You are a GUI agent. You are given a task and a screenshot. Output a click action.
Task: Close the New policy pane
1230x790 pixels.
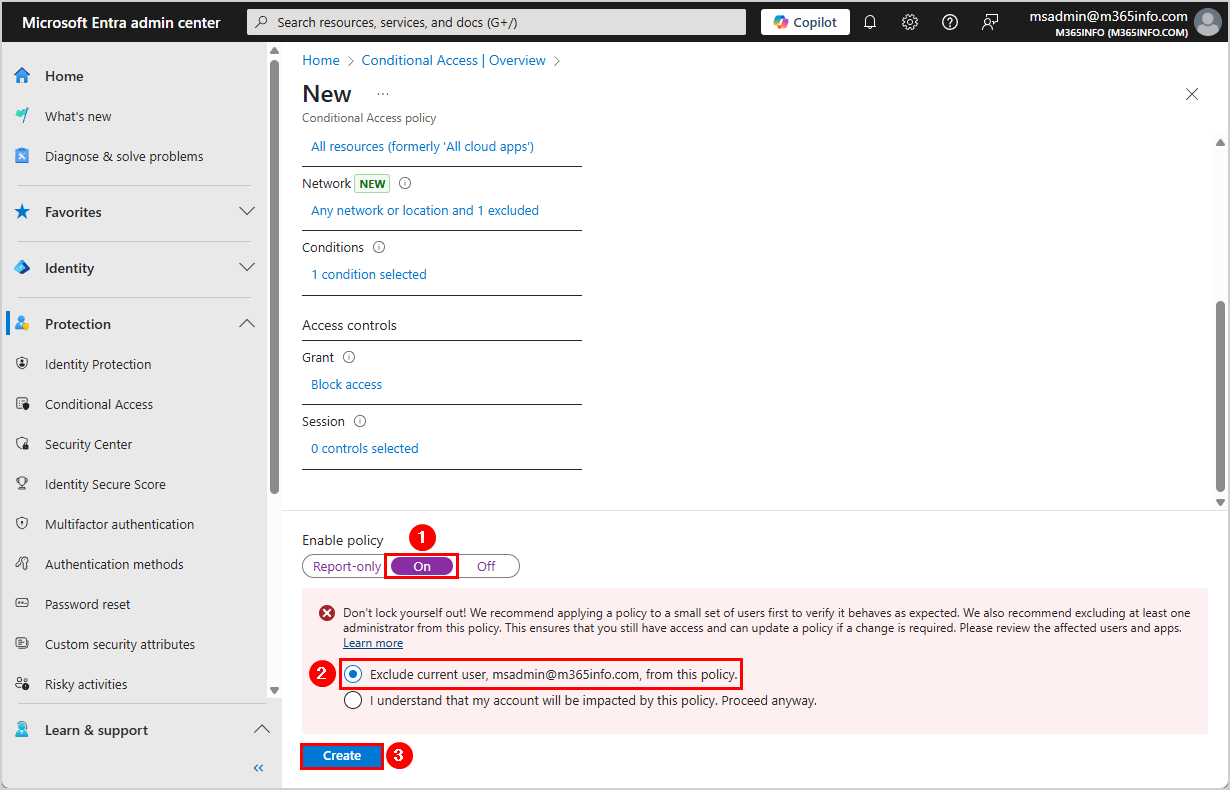(x=1192, y=94)
